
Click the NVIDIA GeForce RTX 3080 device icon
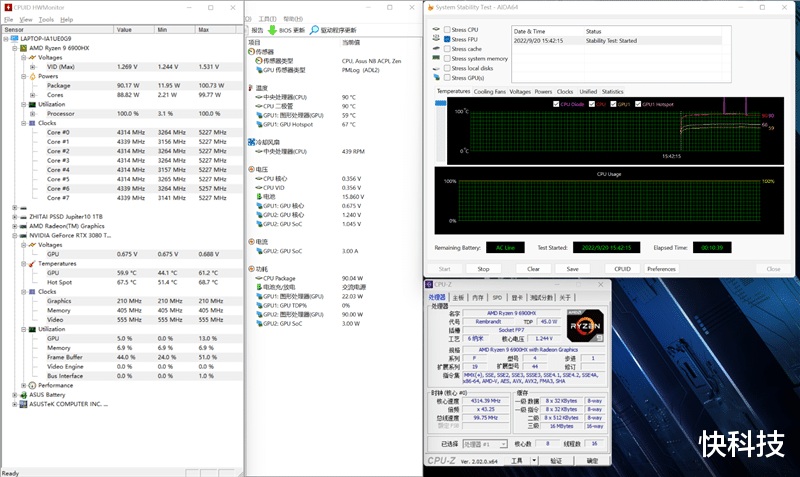tap(23, 235)
